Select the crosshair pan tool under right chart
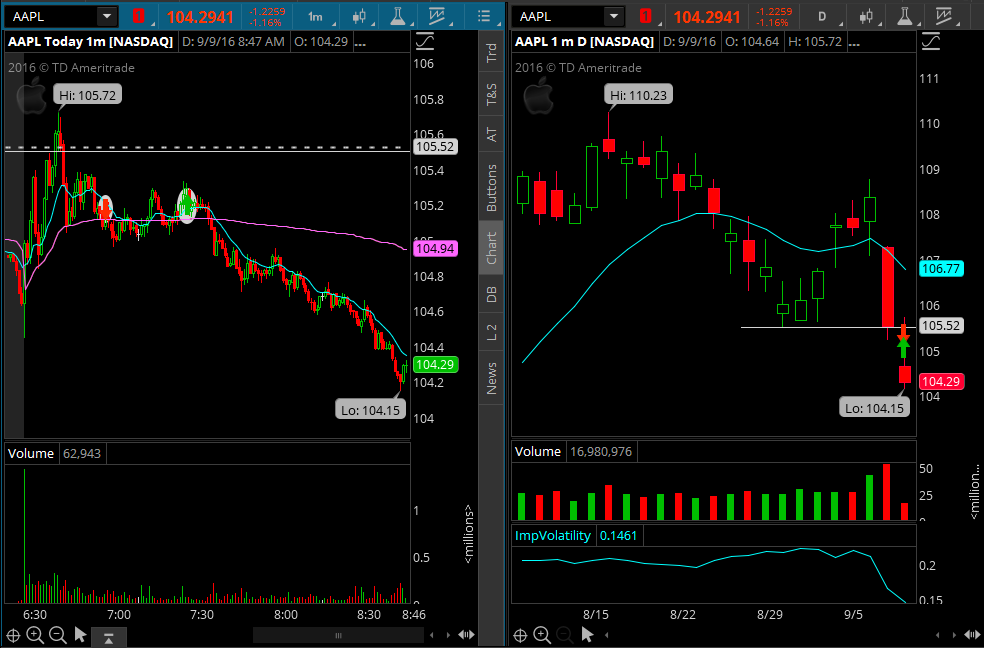Screen dimensions: 984x648 click(x=520, y=635)
